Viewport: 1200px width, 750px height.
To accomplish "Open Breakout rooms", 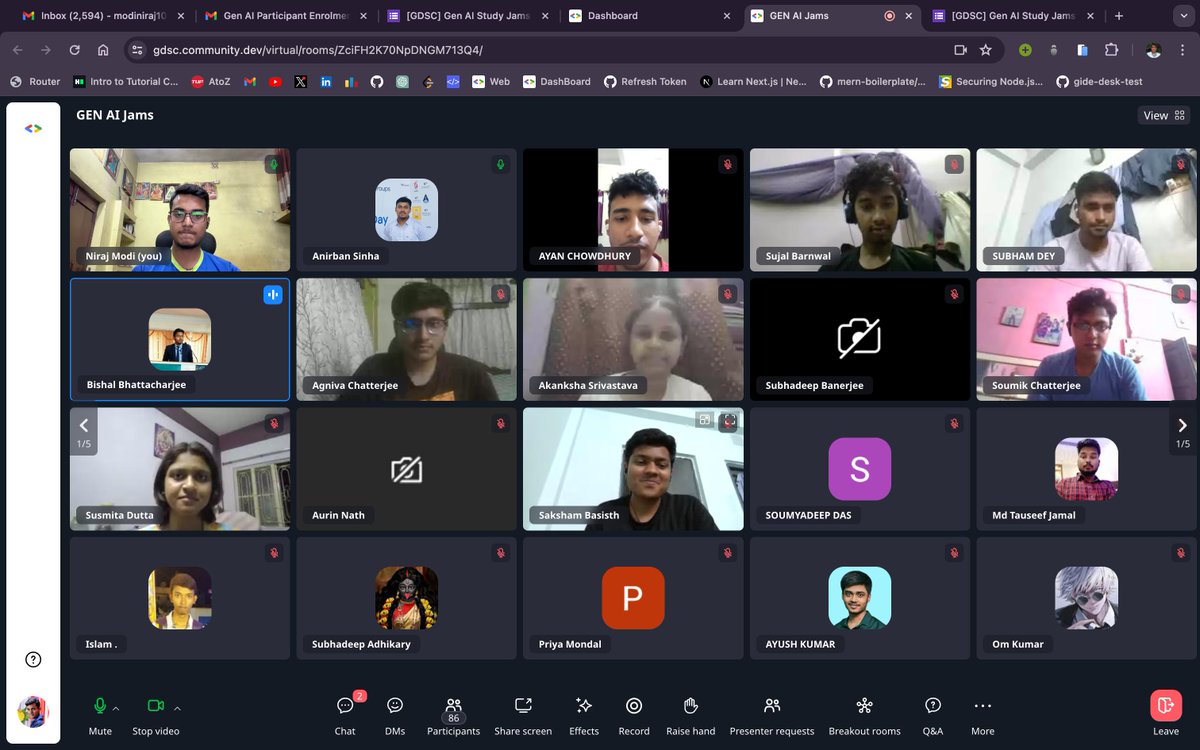I will tap(865, 715).
